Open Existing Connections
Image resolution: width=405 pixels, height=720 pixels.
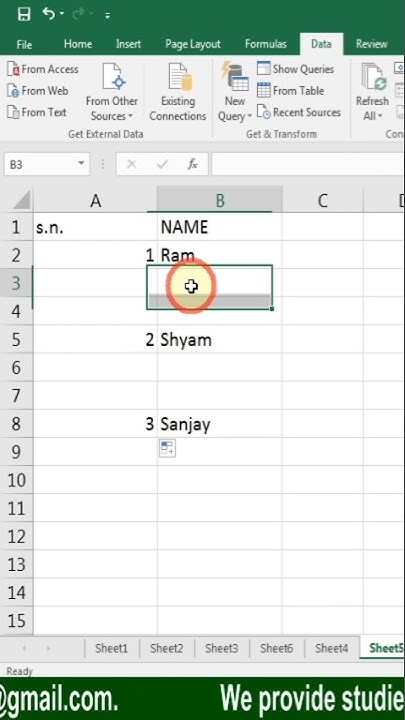click(178, 92)
